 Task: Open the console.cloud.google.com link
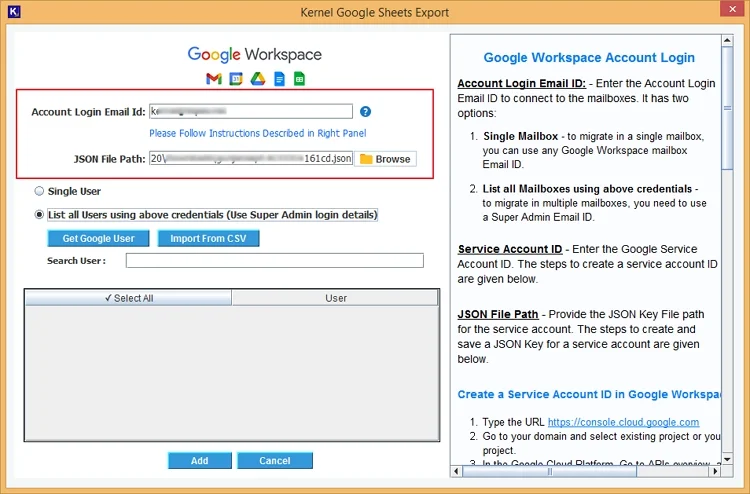pyautogui.click(x=623, y=422)
